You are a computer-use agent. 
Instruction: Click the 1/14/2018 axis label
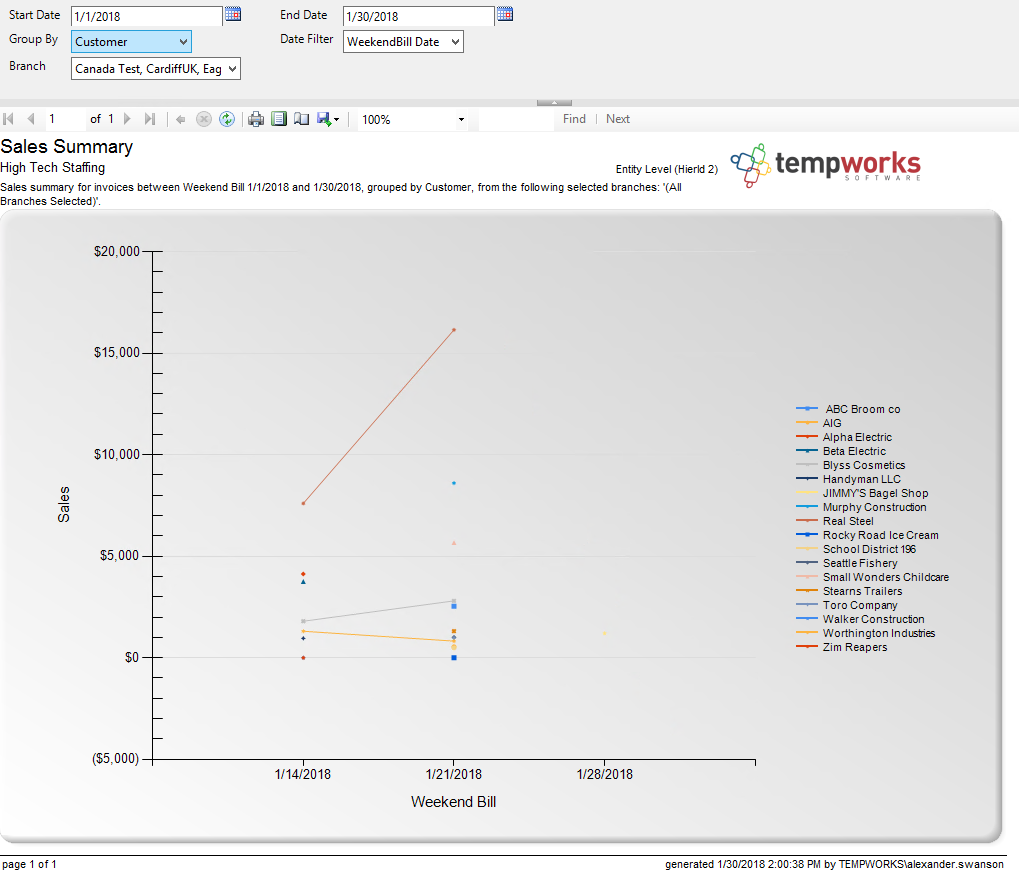point(303,774)
